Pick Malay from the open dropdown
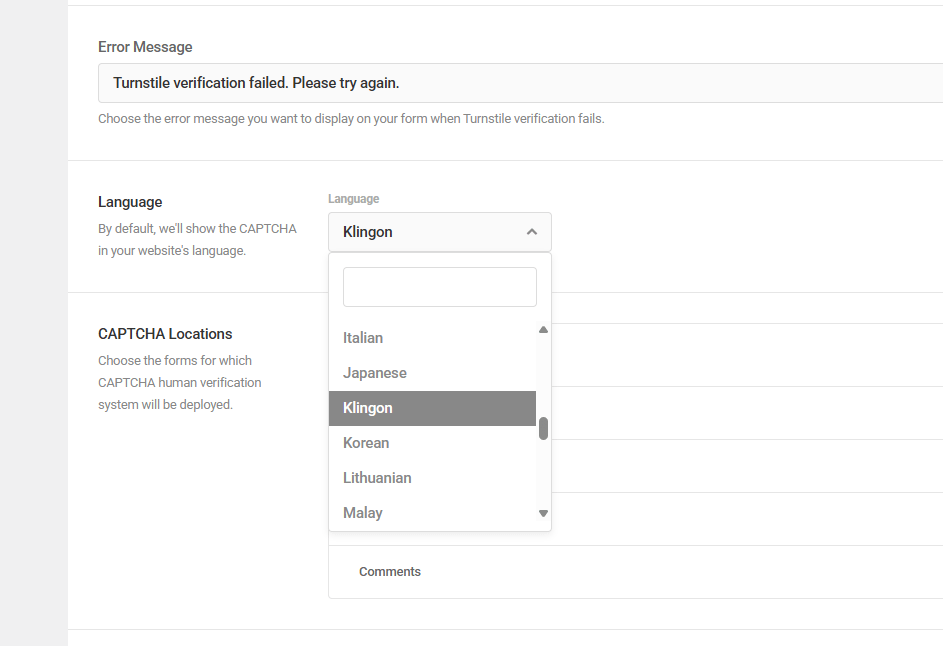 pyautogui.click(x=362, y=512)
